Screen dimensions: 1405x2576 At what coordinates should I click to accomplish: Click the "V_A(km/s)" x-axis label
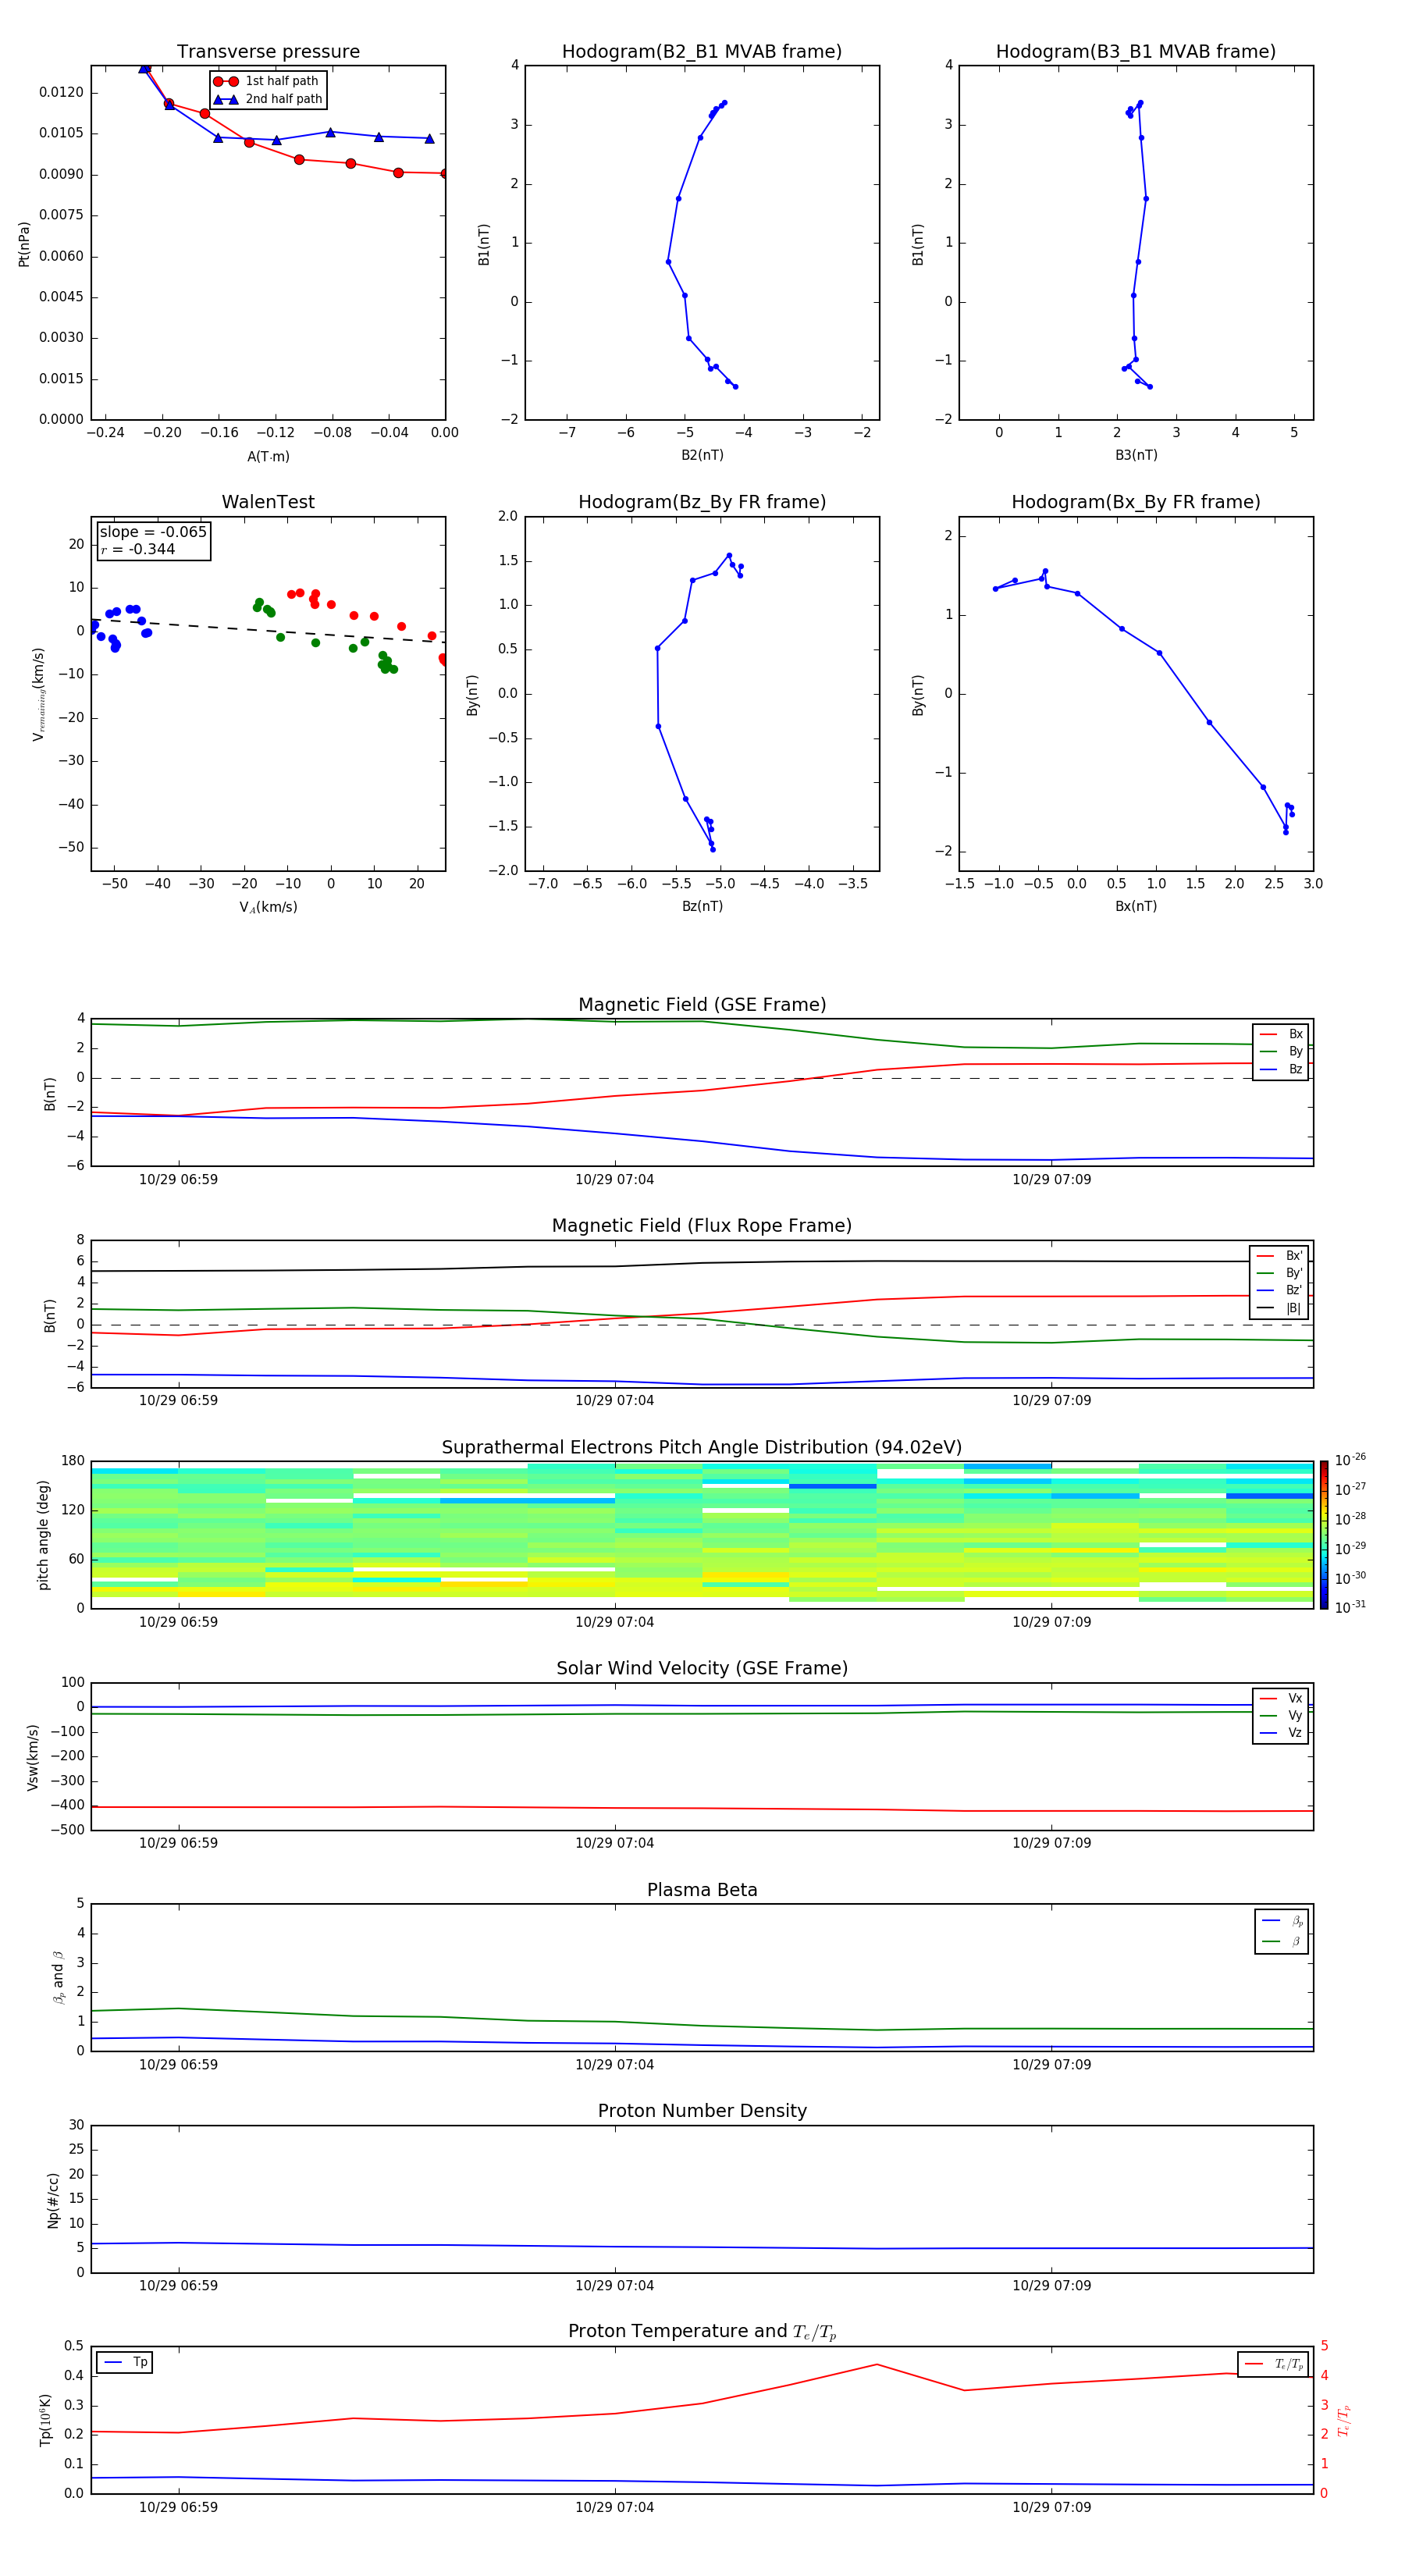pyautogui.click(x=268, y=907)
